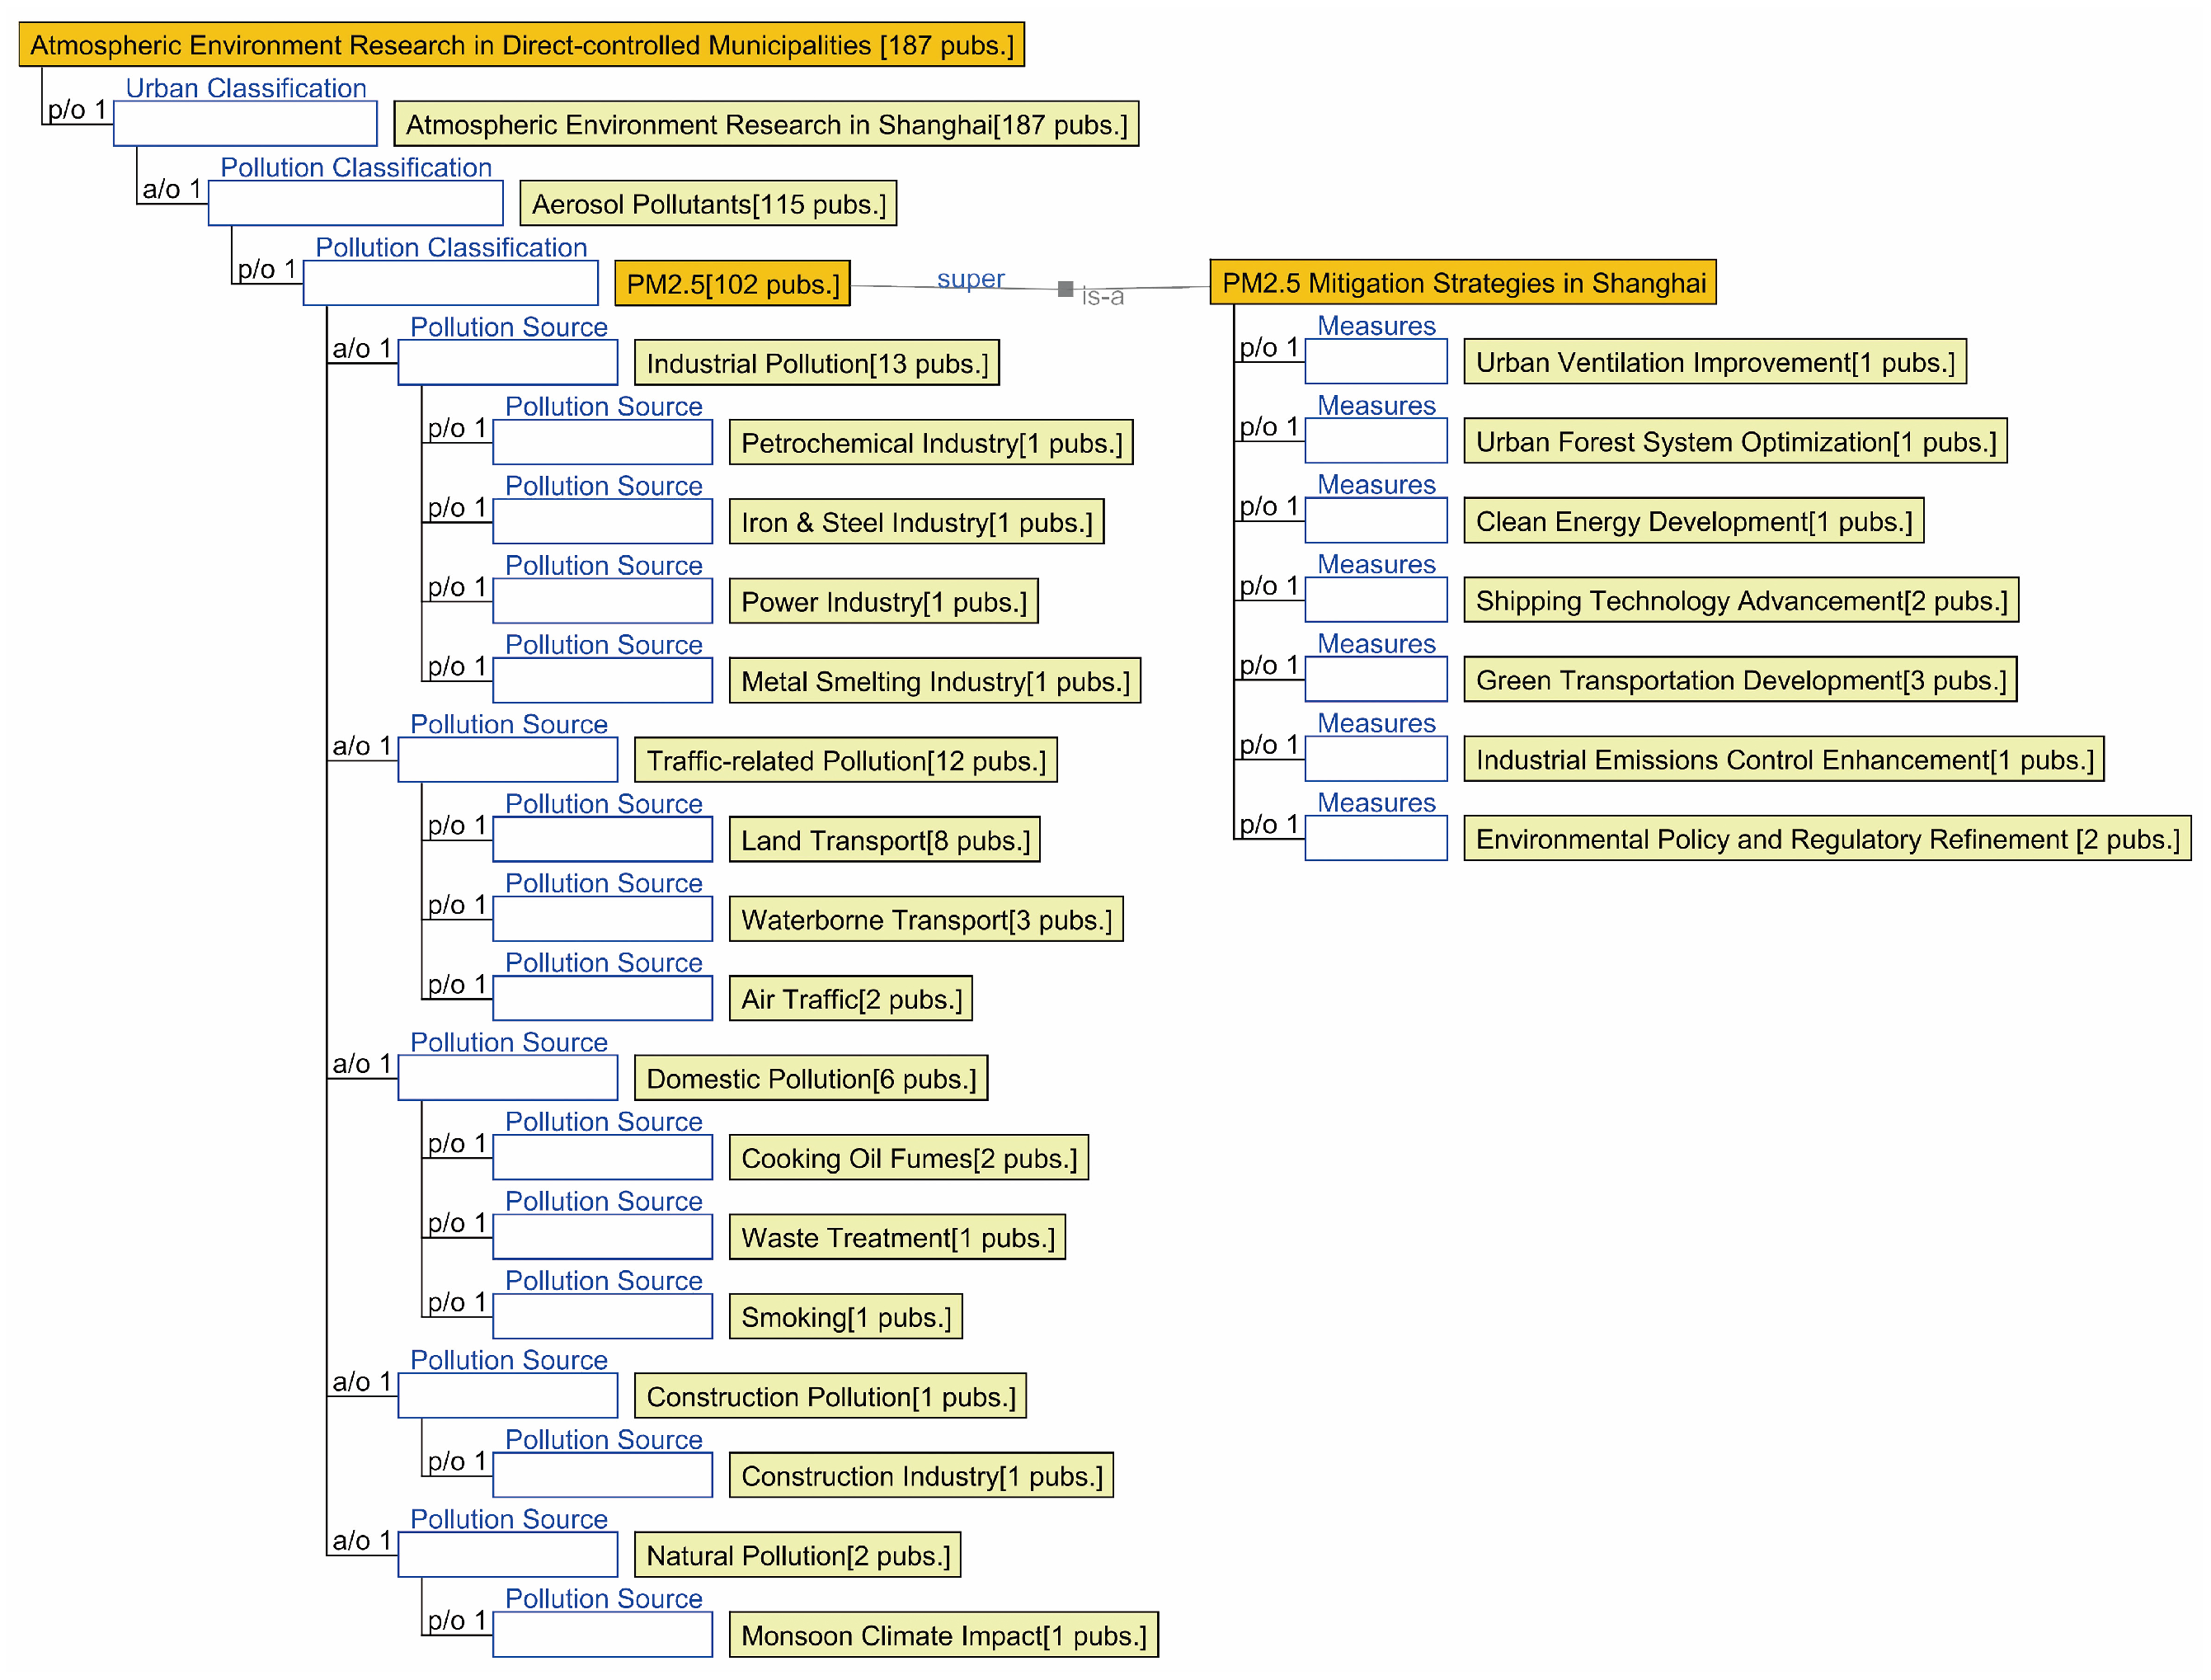This screenshot has height=1680, width=2211.
Task: Open PM2.5 Mitigation Strategies in Shanghai node
Action: (x=1462, y=283)
